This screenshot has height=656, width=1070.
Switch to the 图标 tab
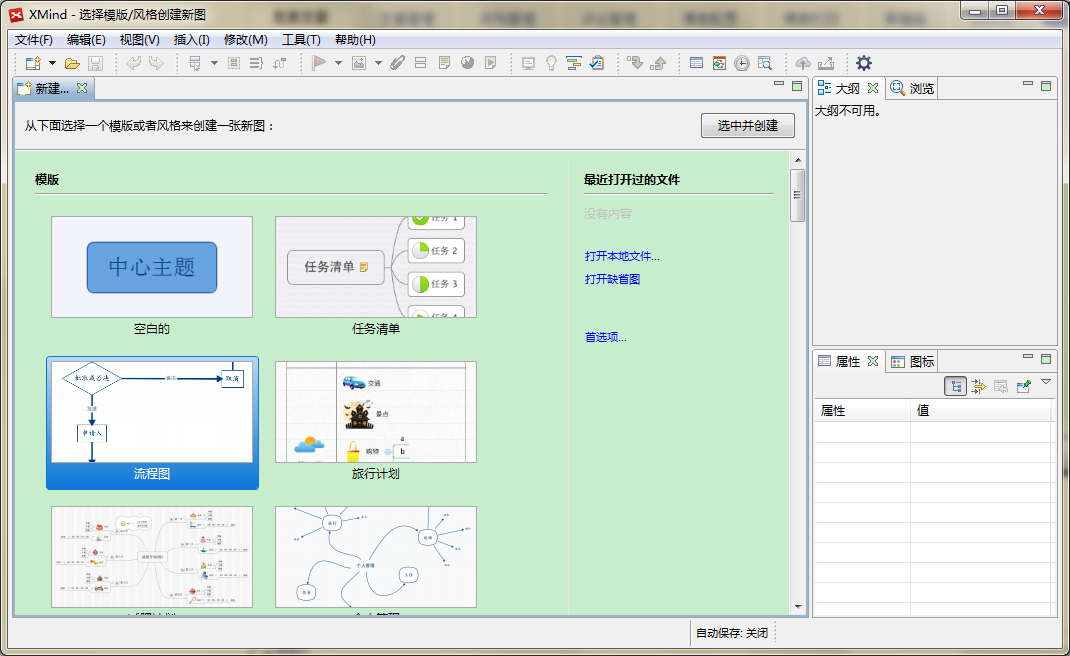point(912,362)
